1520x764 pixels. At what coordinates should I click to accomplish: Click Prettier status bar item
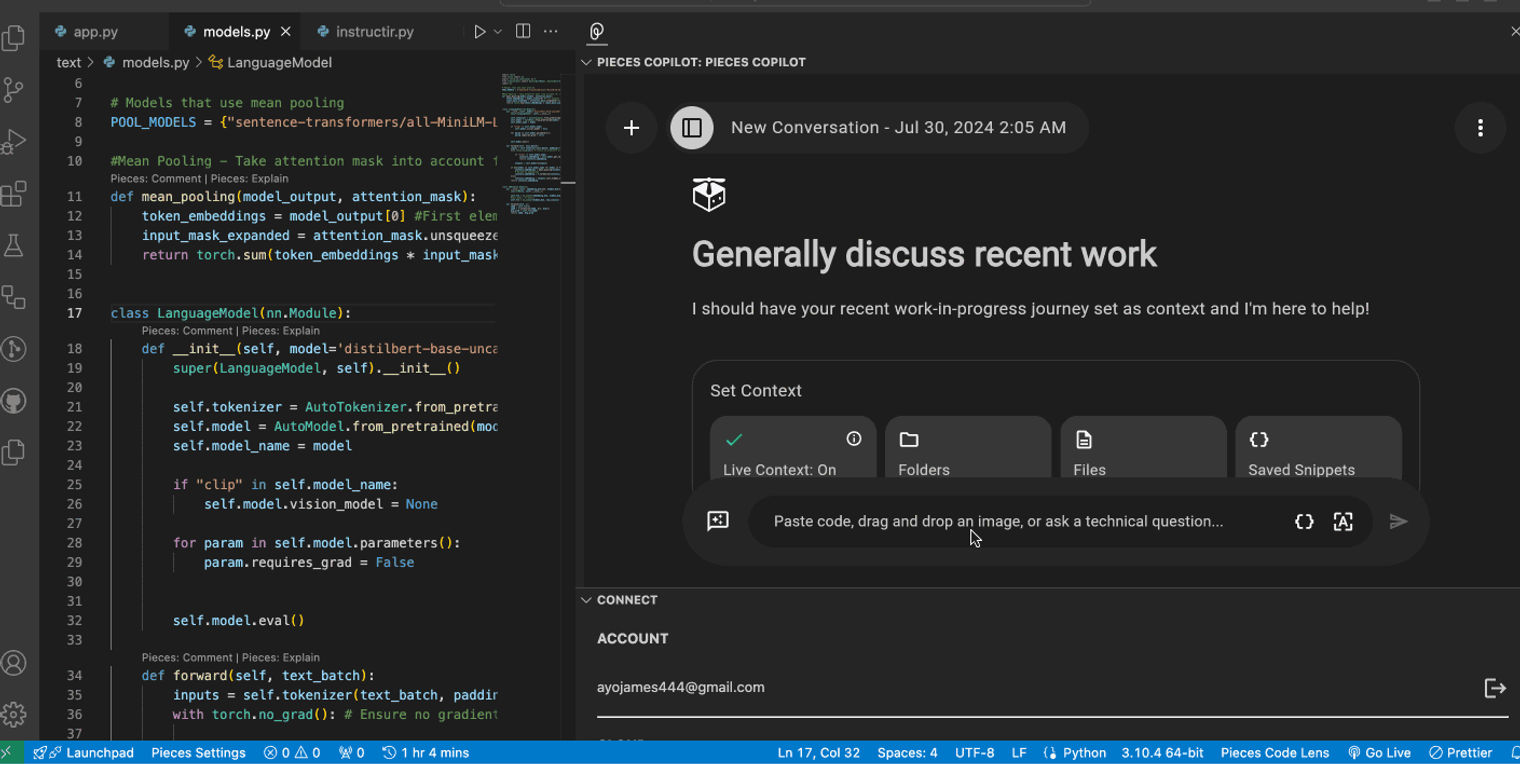pos(1461,753)
